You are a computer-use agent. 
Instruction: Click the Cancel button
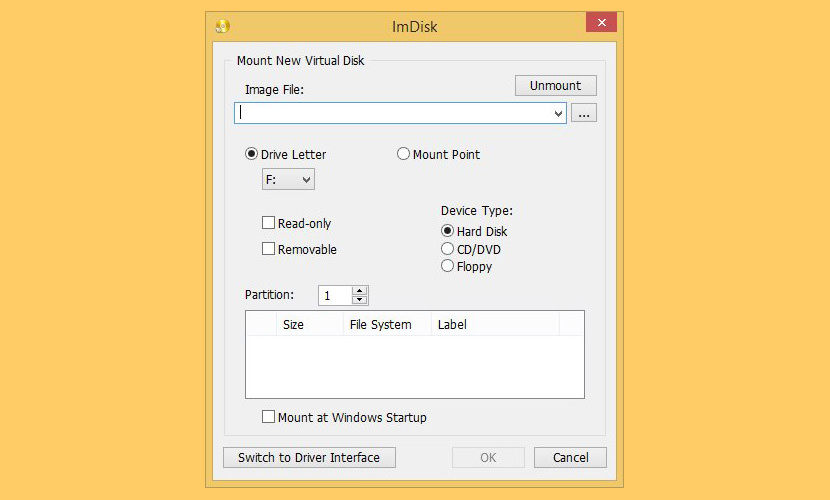(x=570, y=458)
